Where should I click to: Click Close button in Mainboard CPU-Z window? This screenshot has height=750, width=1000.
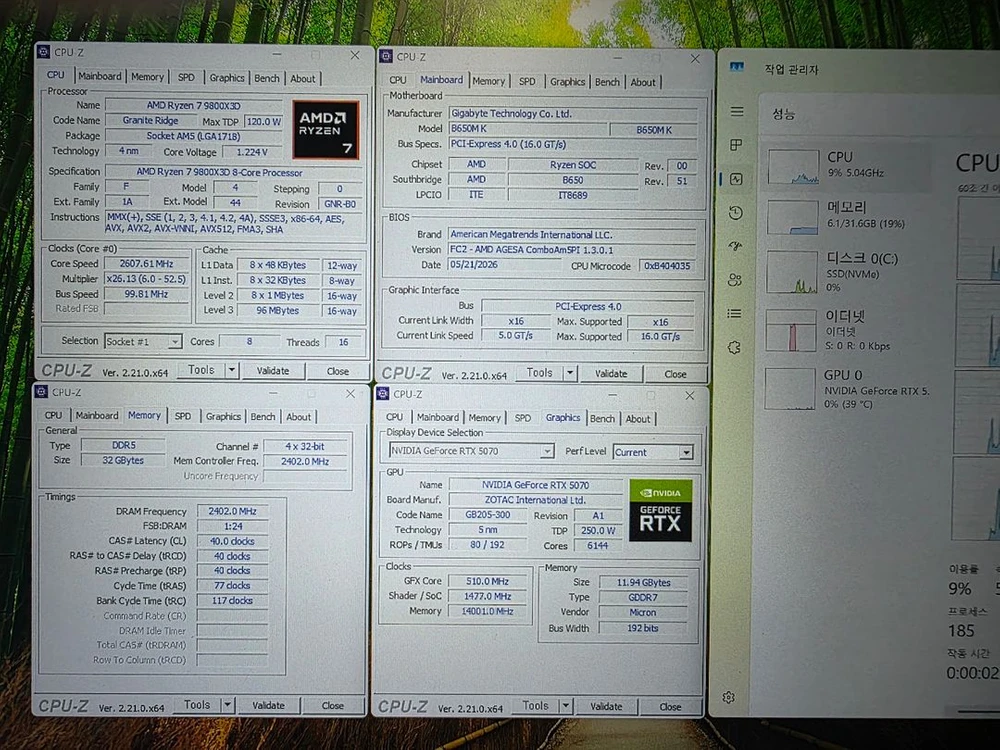pos(675,374)
